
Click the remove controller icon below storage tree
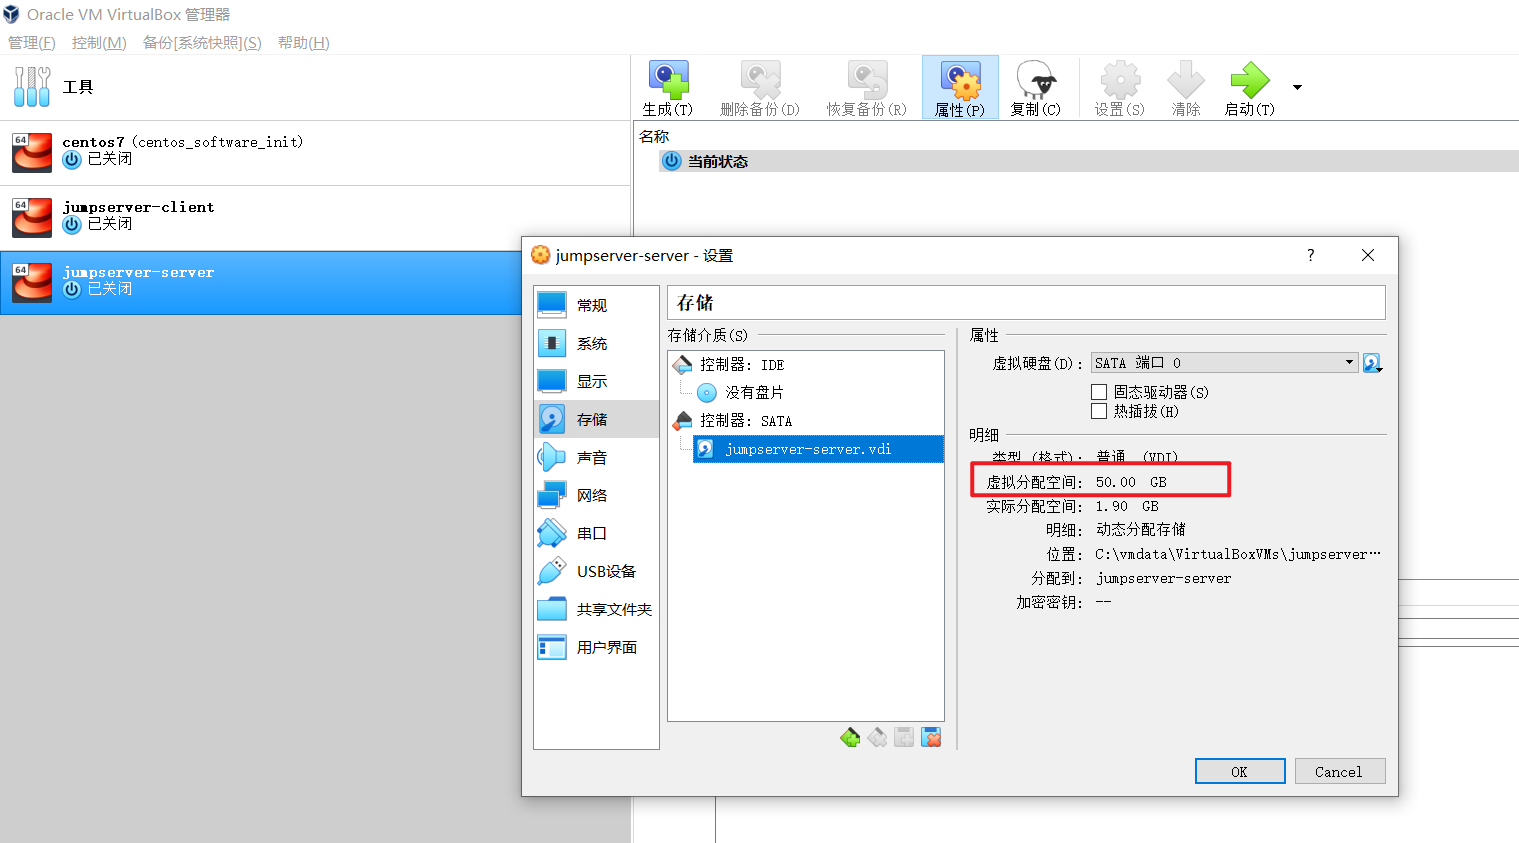[x=877, y=738]
